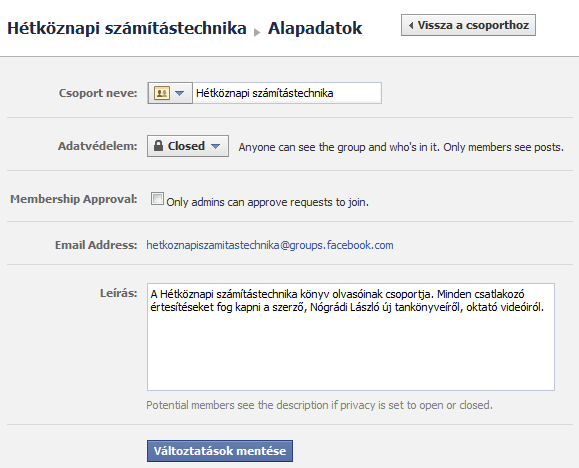This screenshot has width=579, height=468.
Task: Click the 'Anyone can see the group' privacy note
Action: click(x=401, y=147)
